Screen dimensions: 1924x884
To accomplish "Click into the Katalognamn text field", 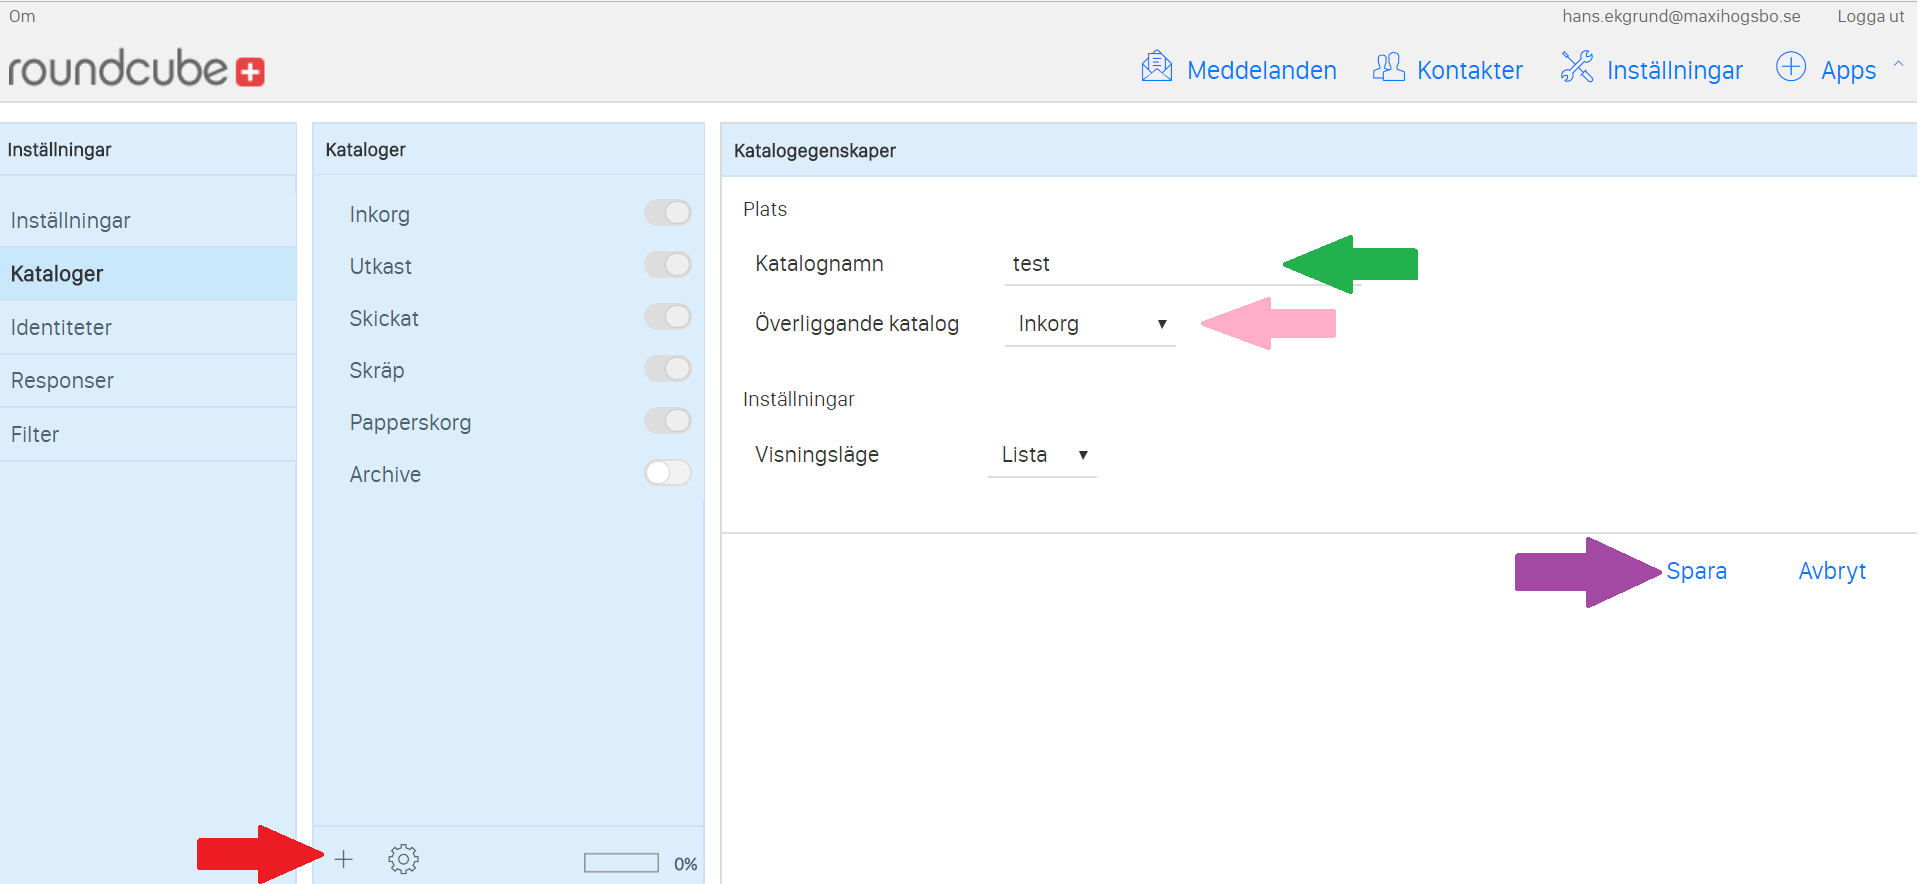I will (1140, 264).
